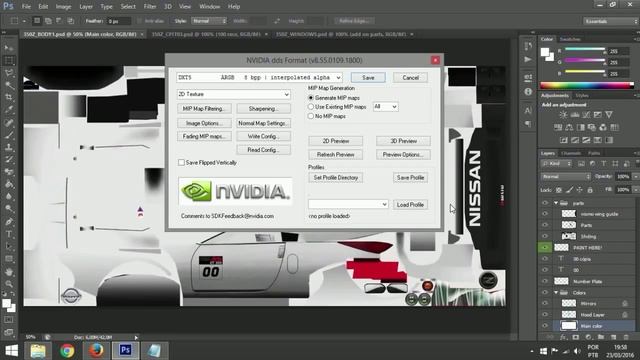Select the Crop tool
The image size is (640, 360).
9,98
